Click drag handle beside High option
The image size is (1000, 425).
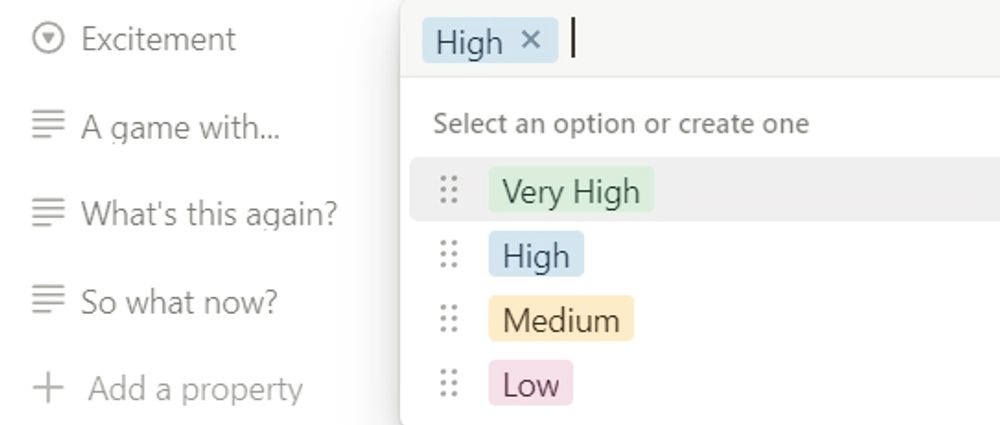click(x=449, y=255)
